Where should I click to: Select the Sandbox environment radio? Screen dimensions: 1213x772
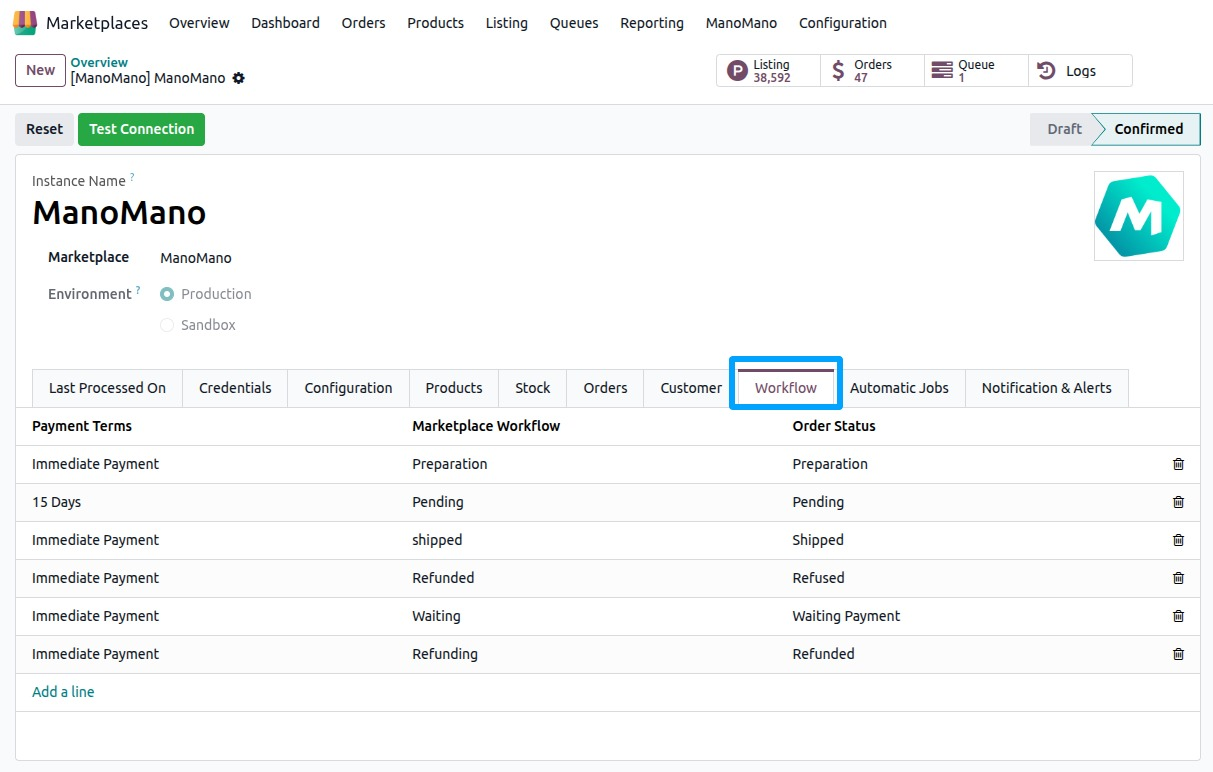[x=167, y=325]
